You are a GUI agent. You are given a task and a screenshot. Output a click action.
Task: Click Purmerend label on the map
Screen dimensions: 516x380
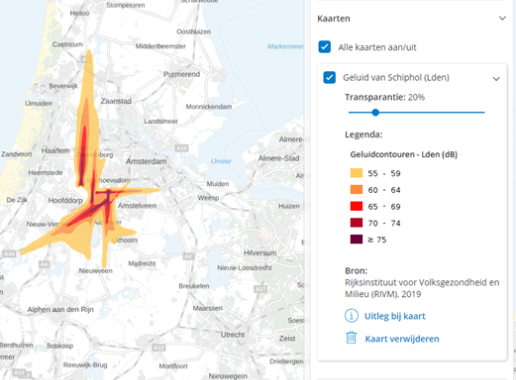[182, 74]
